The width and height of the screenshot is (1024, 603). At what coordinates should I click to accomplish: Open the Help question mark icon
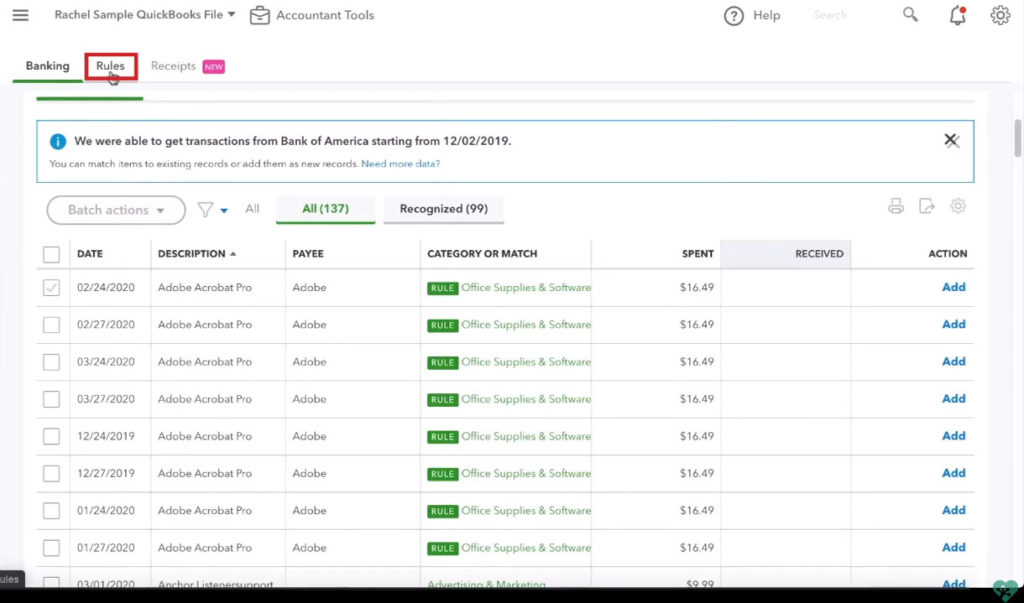(734, 16)
